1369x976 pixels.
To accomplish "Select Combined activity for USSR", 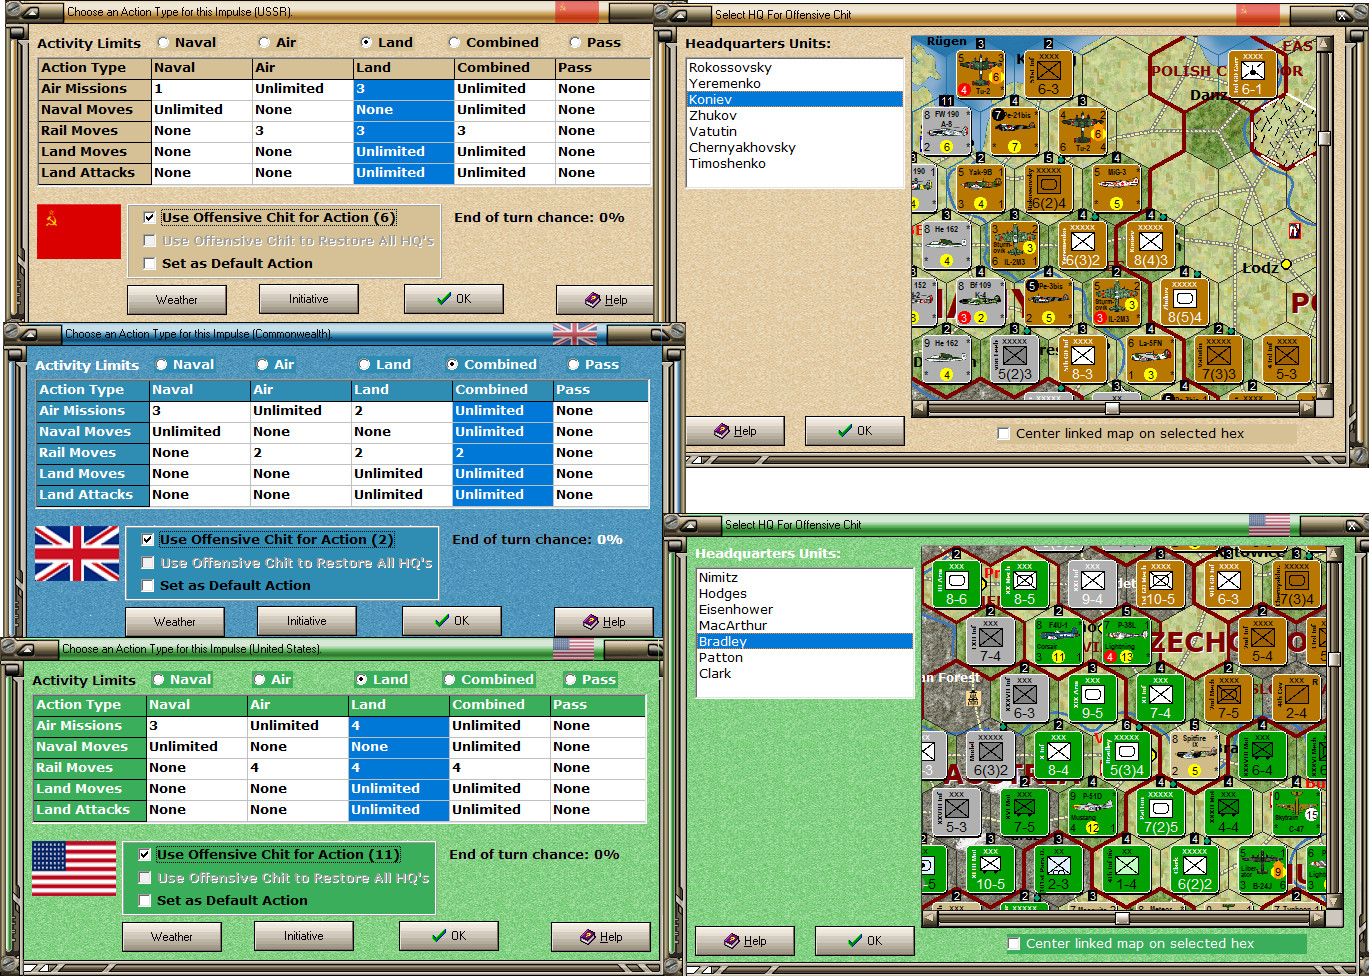I will [x=494, y=43].
